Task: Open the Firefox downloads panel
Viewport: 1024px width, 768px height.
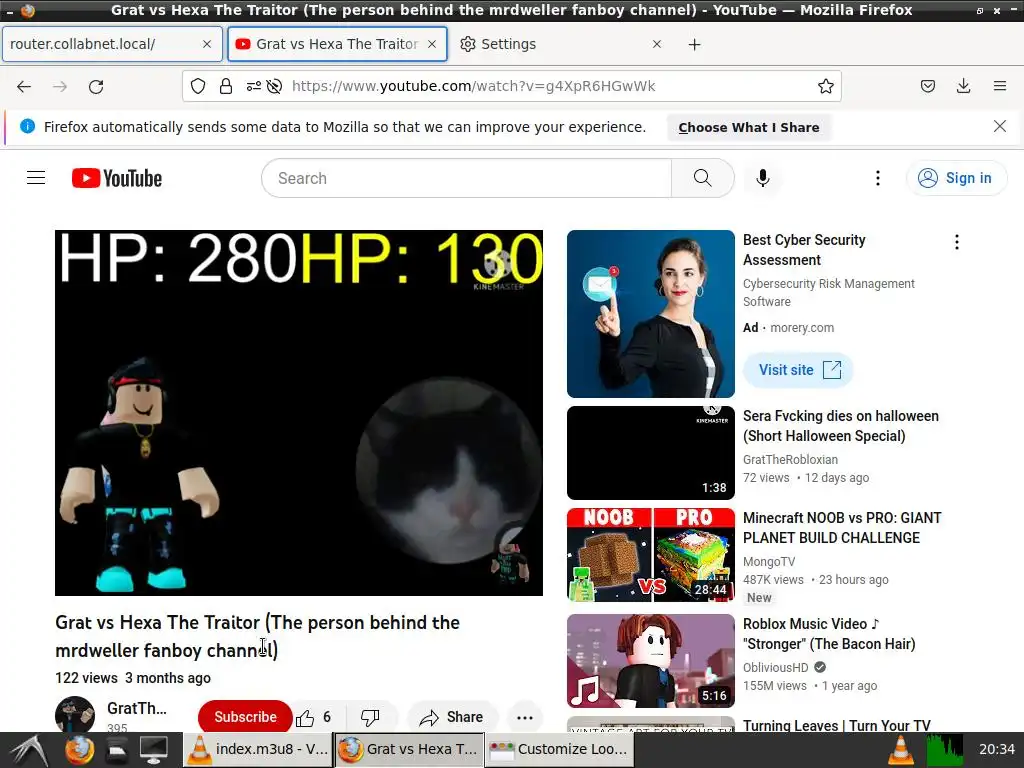Action: point(963,86)
